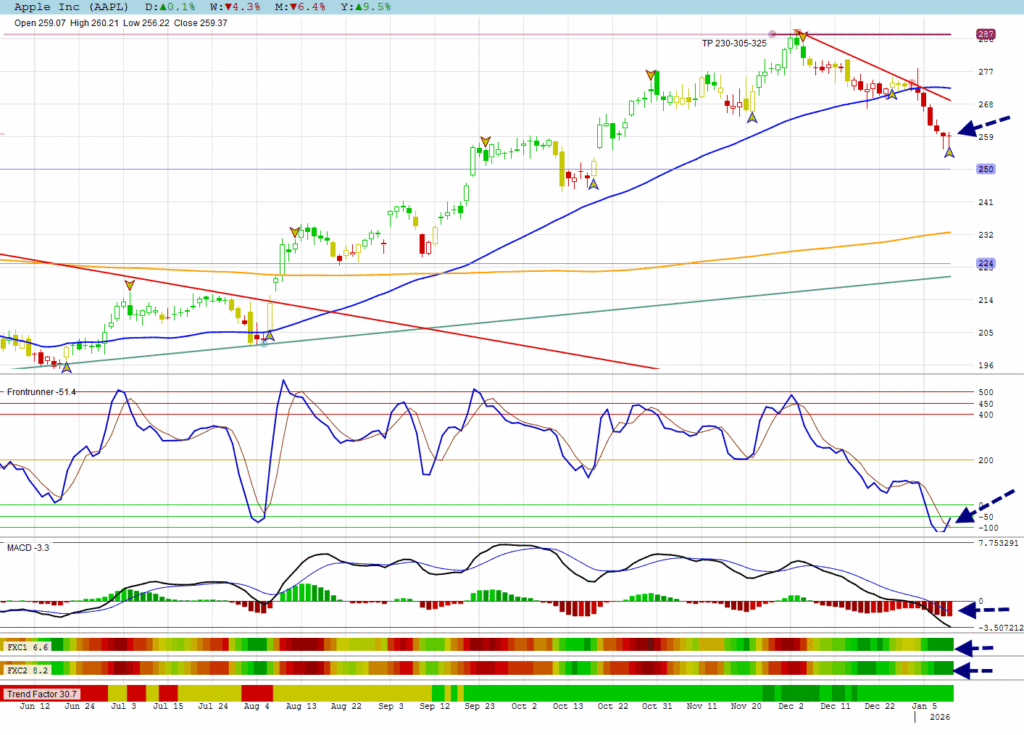
Task: Click the buy arrow beneath the latest candle
Action: 949,152
